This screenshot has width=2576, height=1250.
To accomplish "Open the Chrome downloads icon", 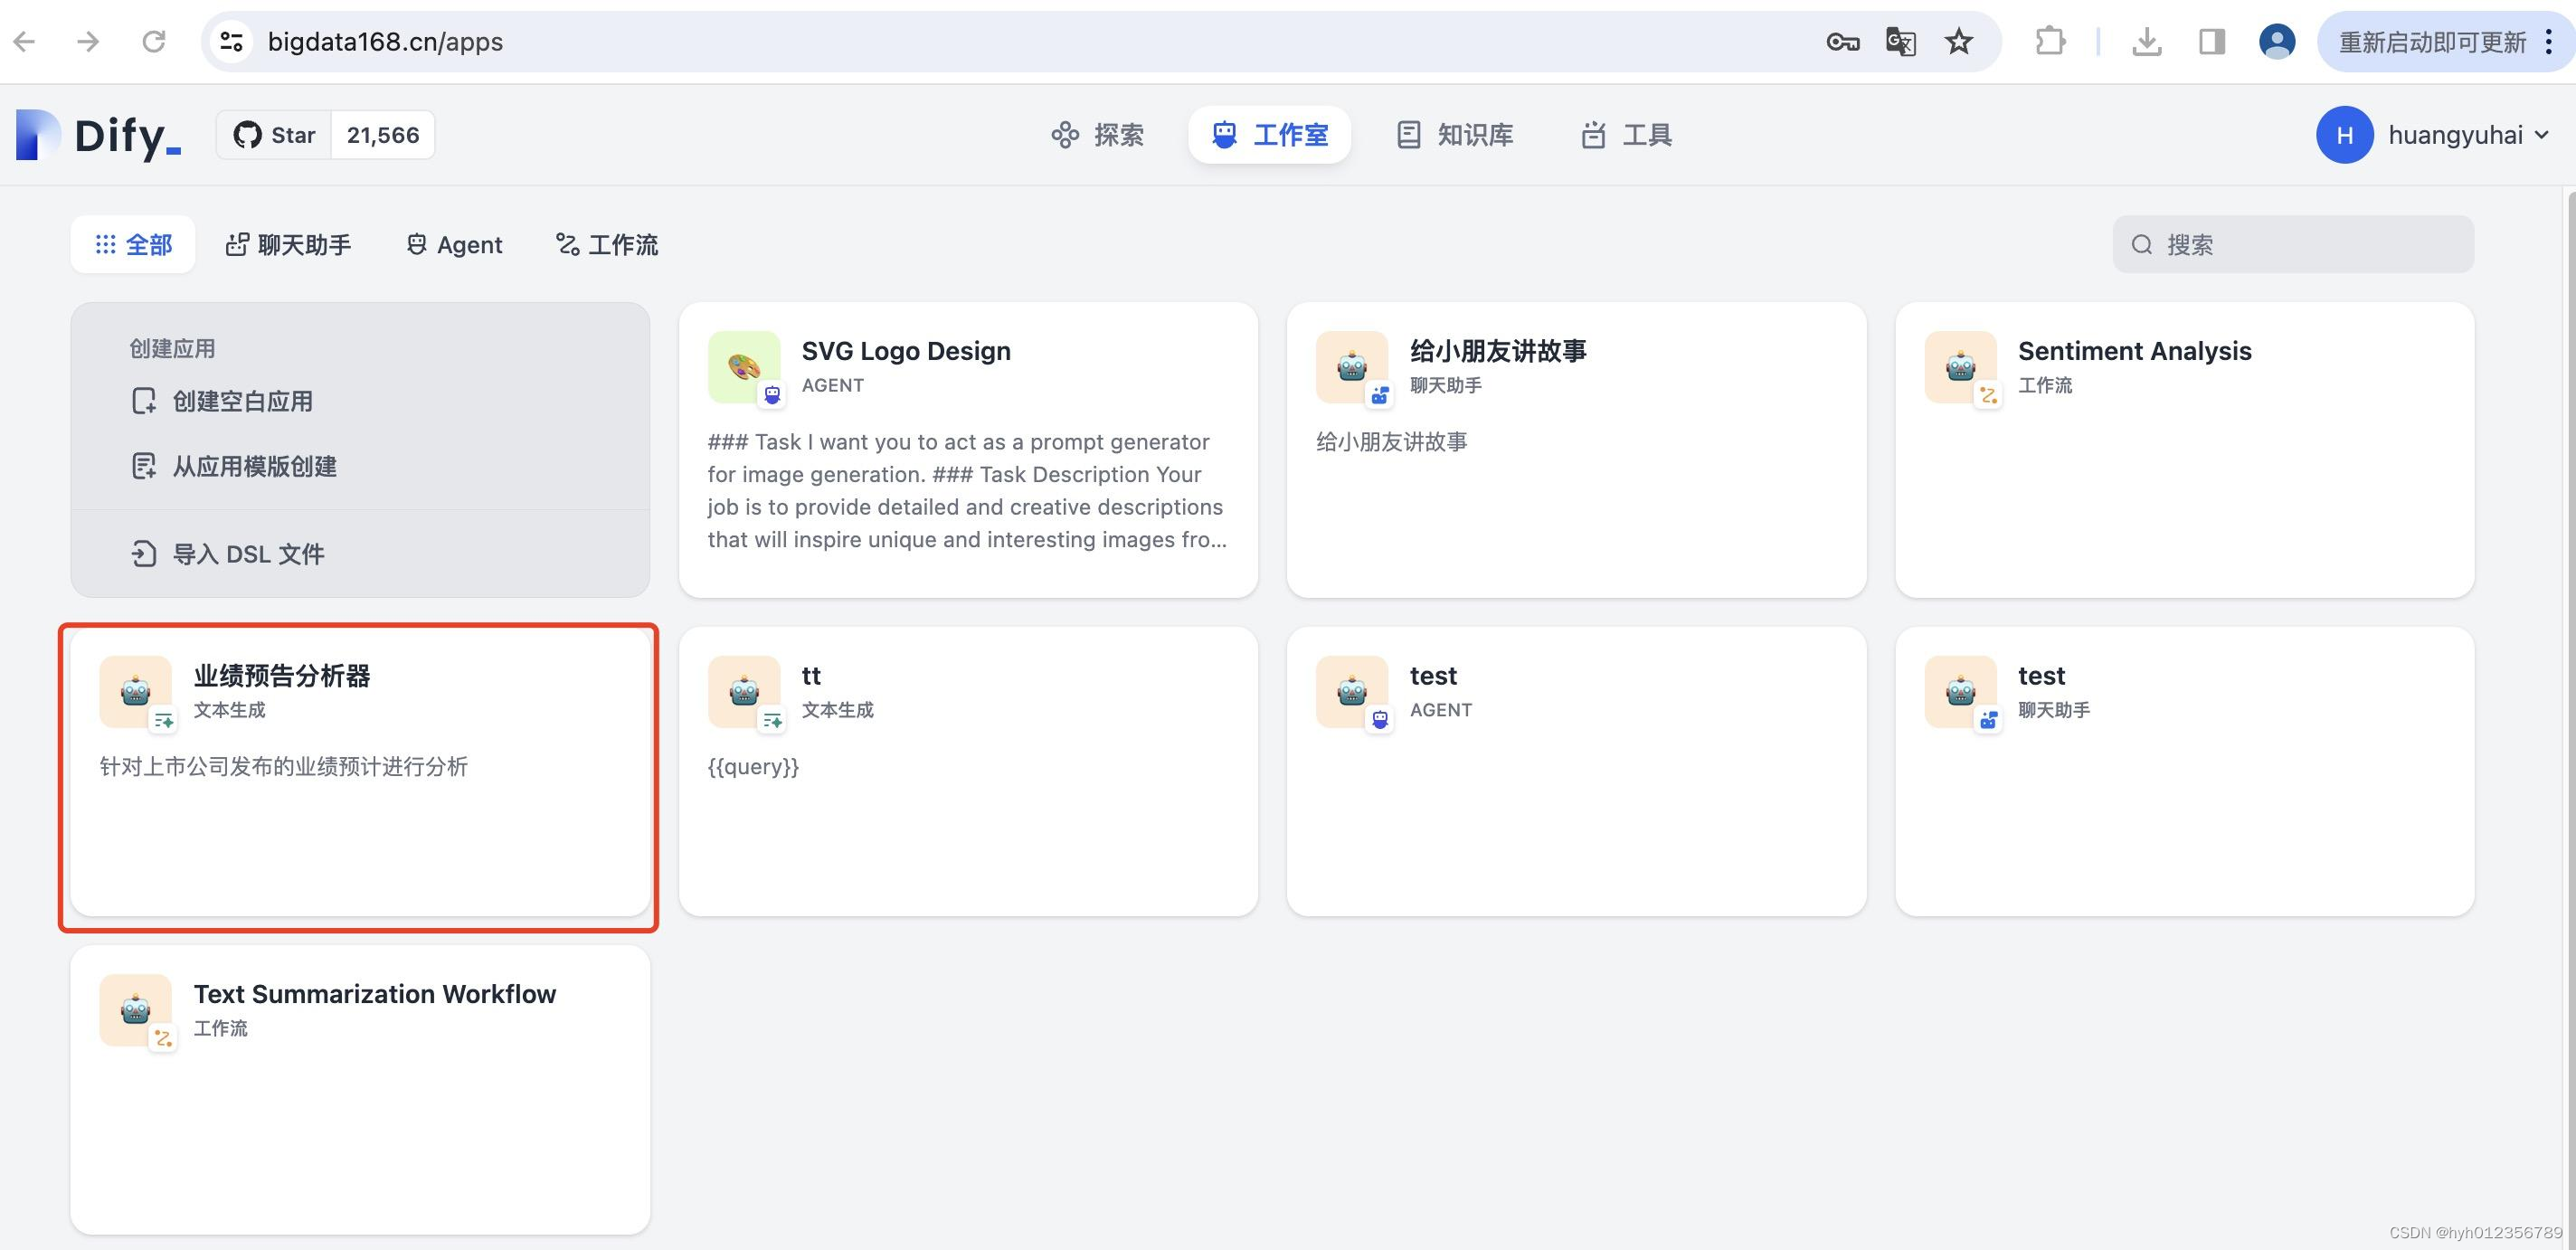I will click(x=2146, y=42).
